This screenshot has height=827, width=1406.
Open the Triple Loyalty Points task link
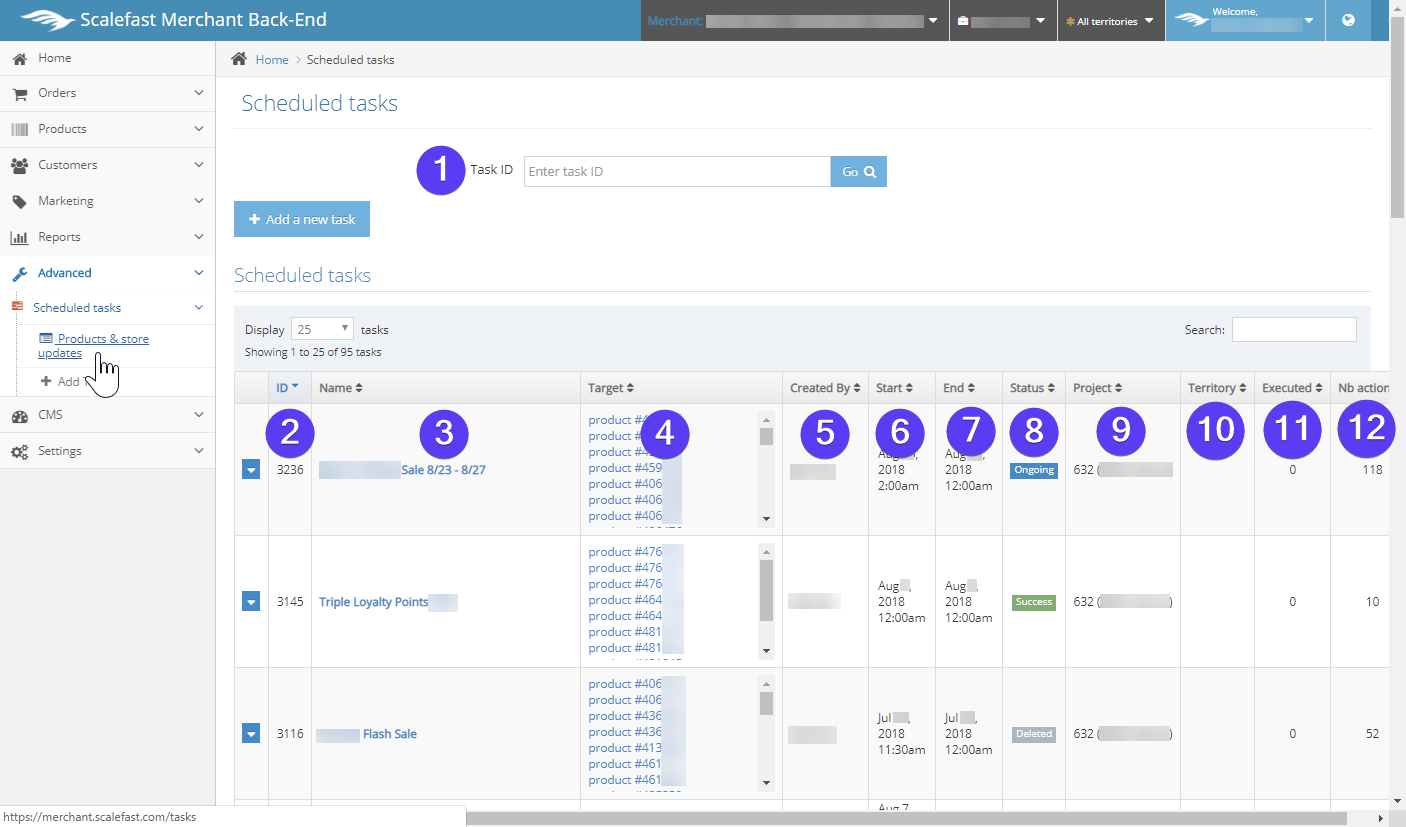pos(373,602)
